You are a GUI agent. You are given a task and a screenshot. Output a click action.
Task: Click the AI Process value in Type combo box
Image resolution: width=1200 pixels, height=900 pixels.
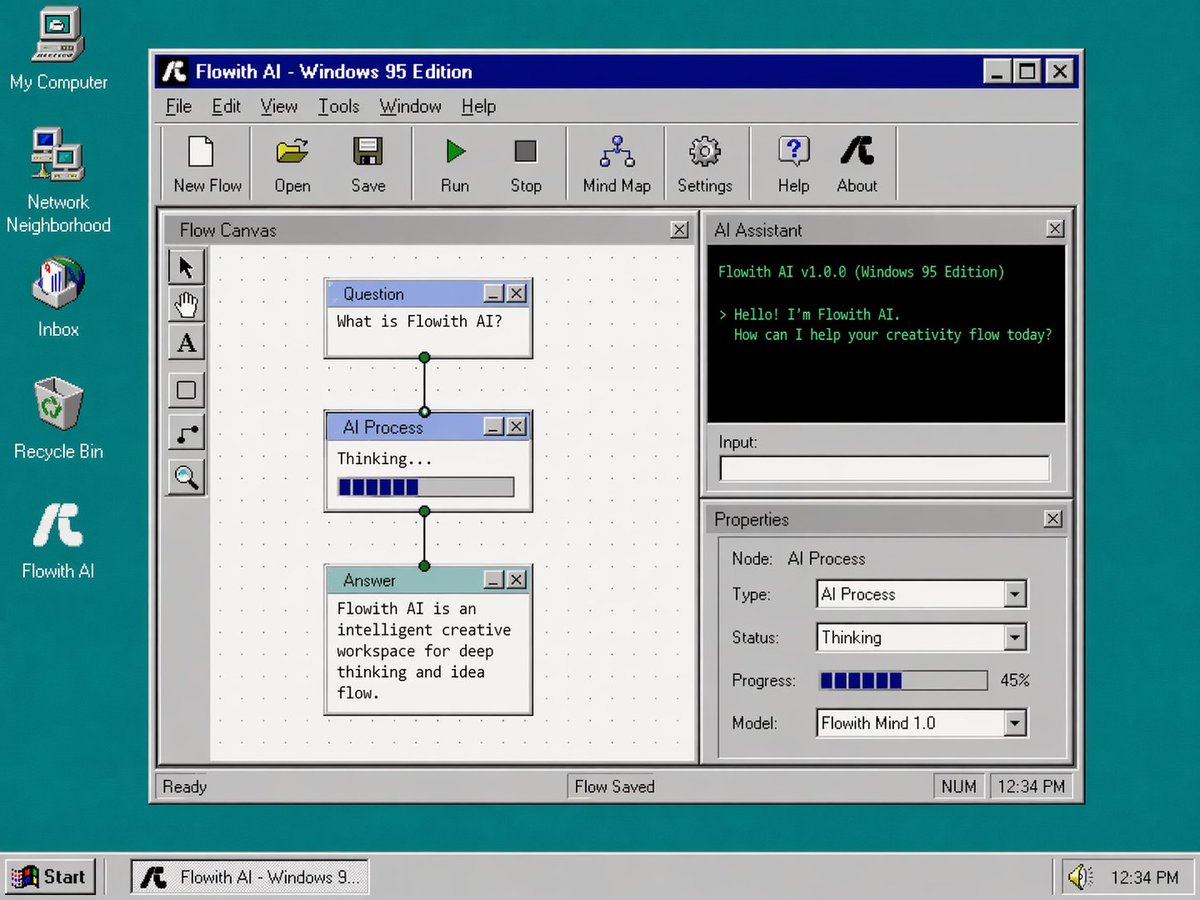pos(858,594)
